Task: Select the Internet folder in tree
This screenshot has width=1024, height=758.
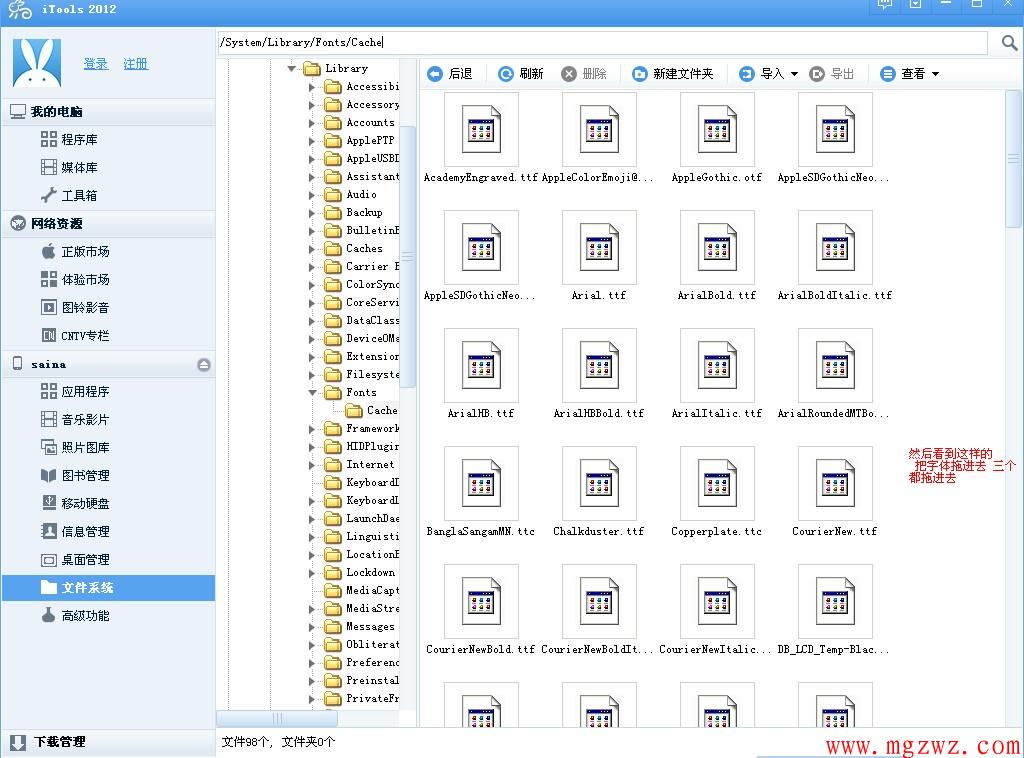Action: click(360, 464)
